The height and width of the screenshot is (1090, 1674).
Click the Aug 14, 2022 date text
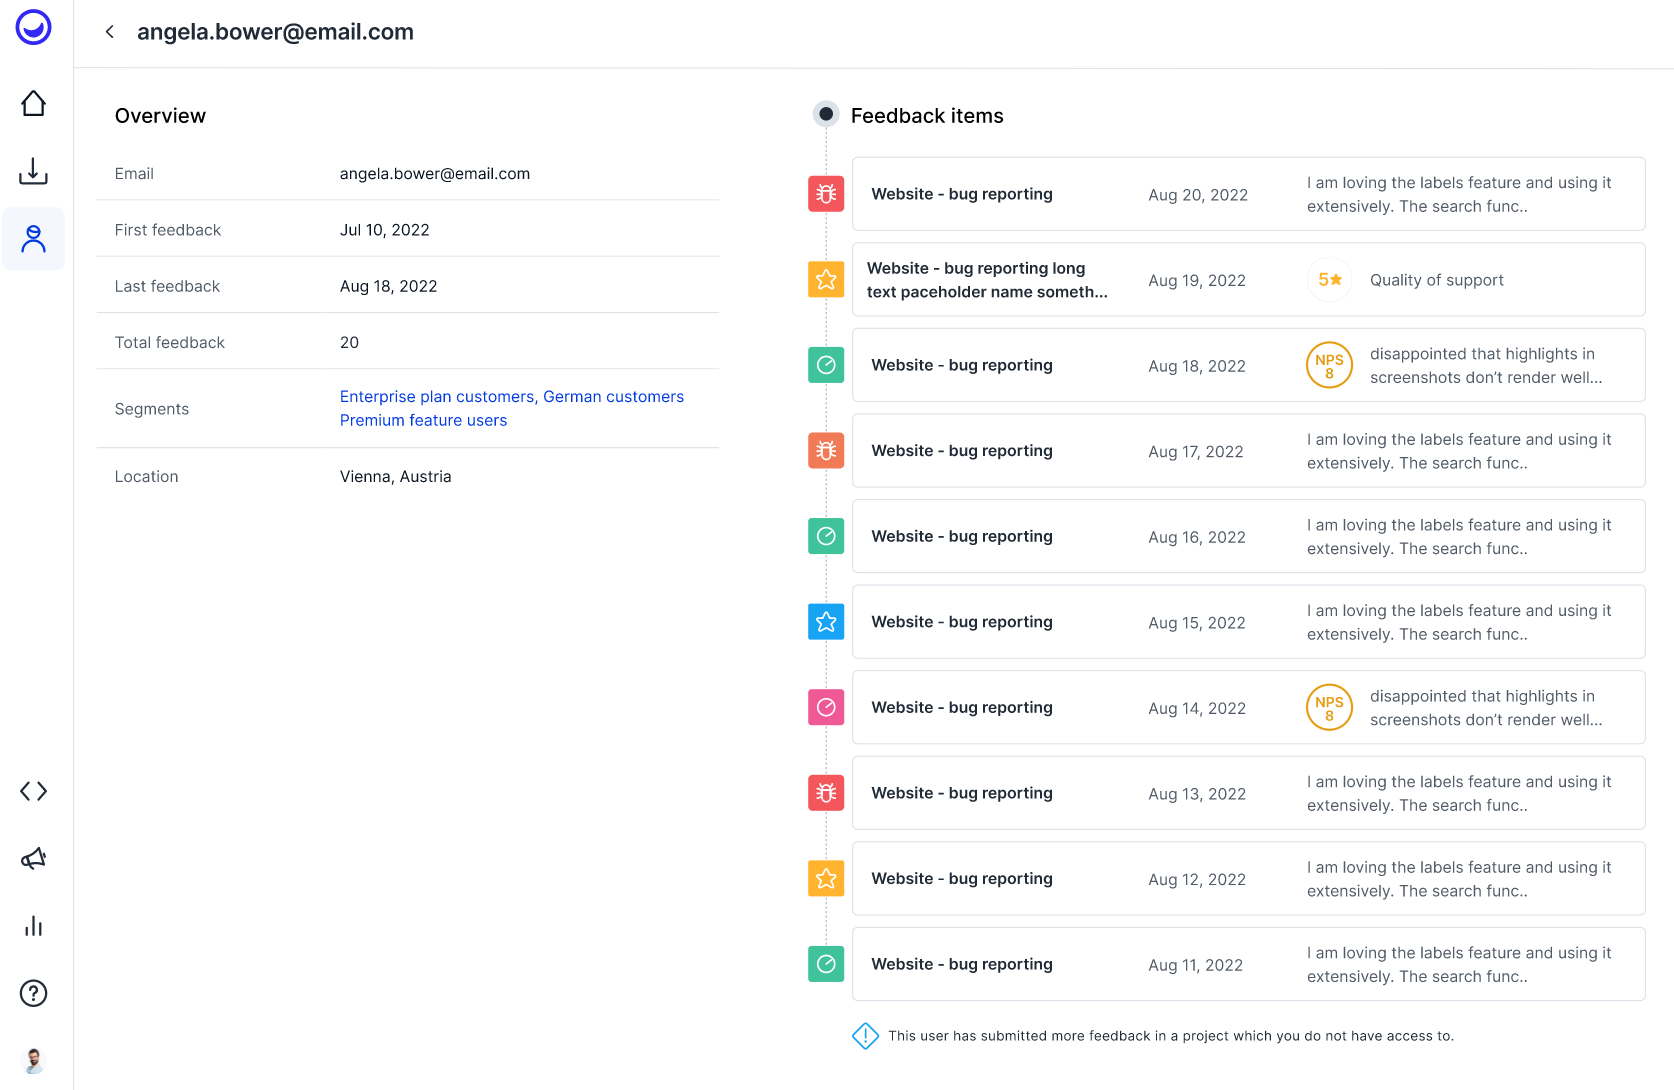1197,708
